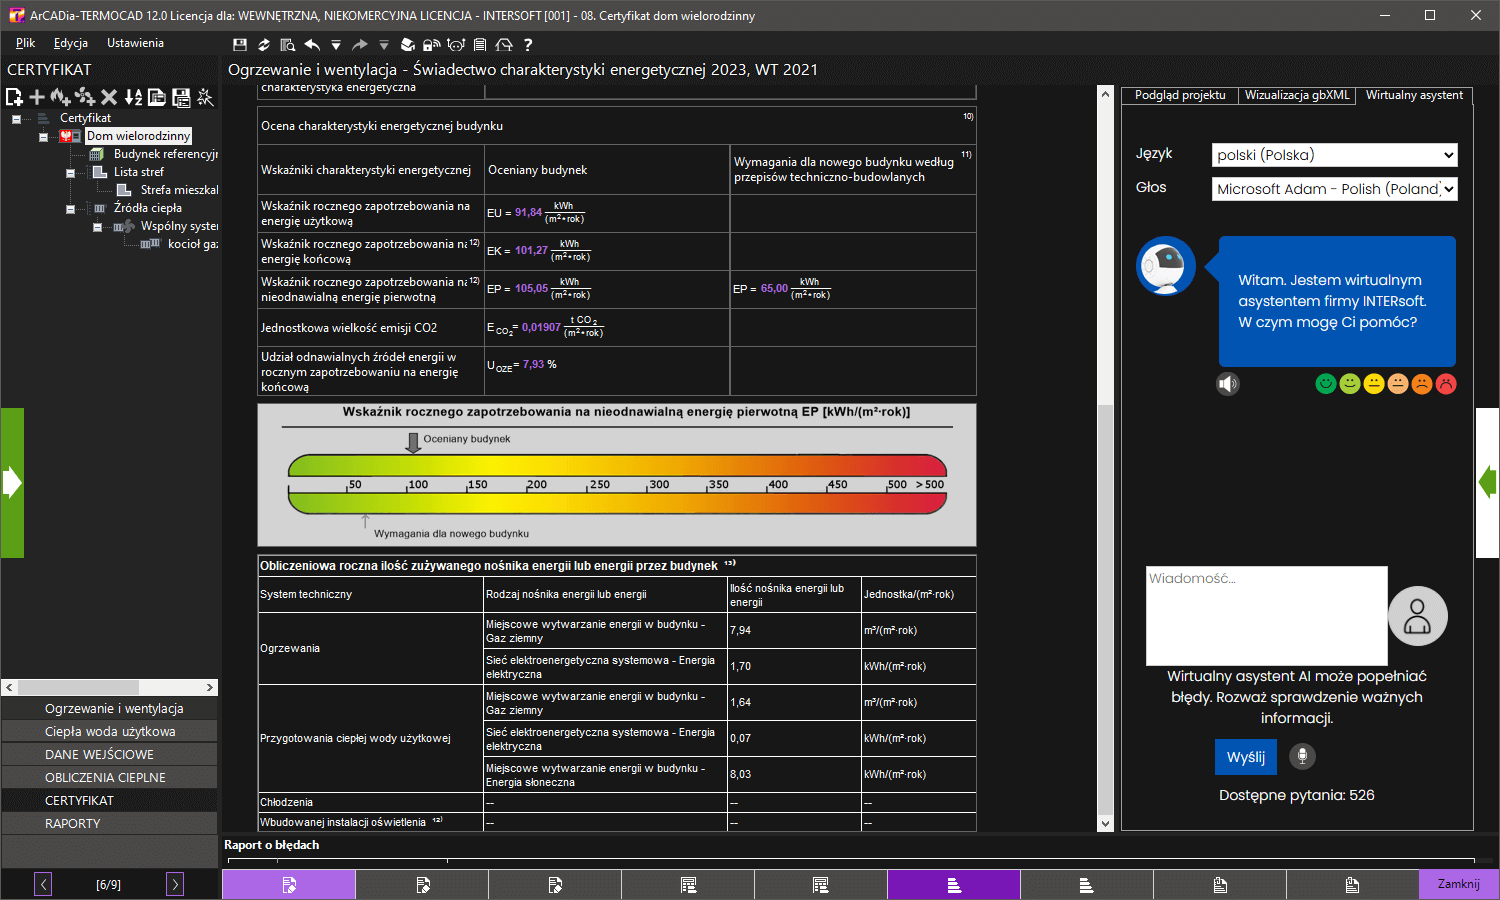Click the Wiadomość message input field

pos(1266,615)
